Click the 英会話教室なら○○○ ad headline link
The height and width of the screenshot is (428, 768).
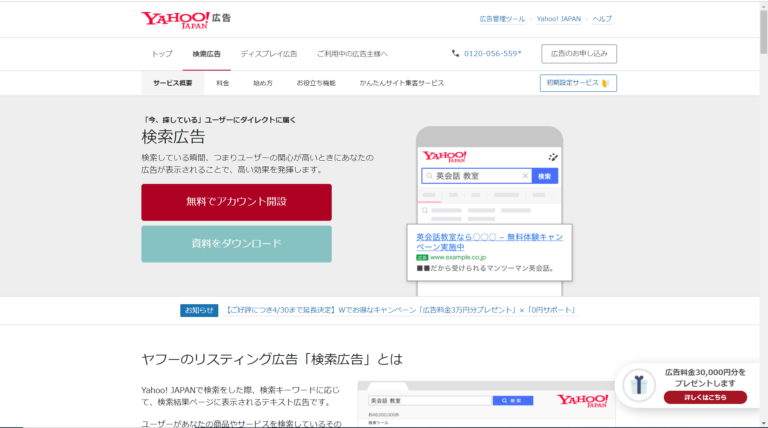coord(489,242)
